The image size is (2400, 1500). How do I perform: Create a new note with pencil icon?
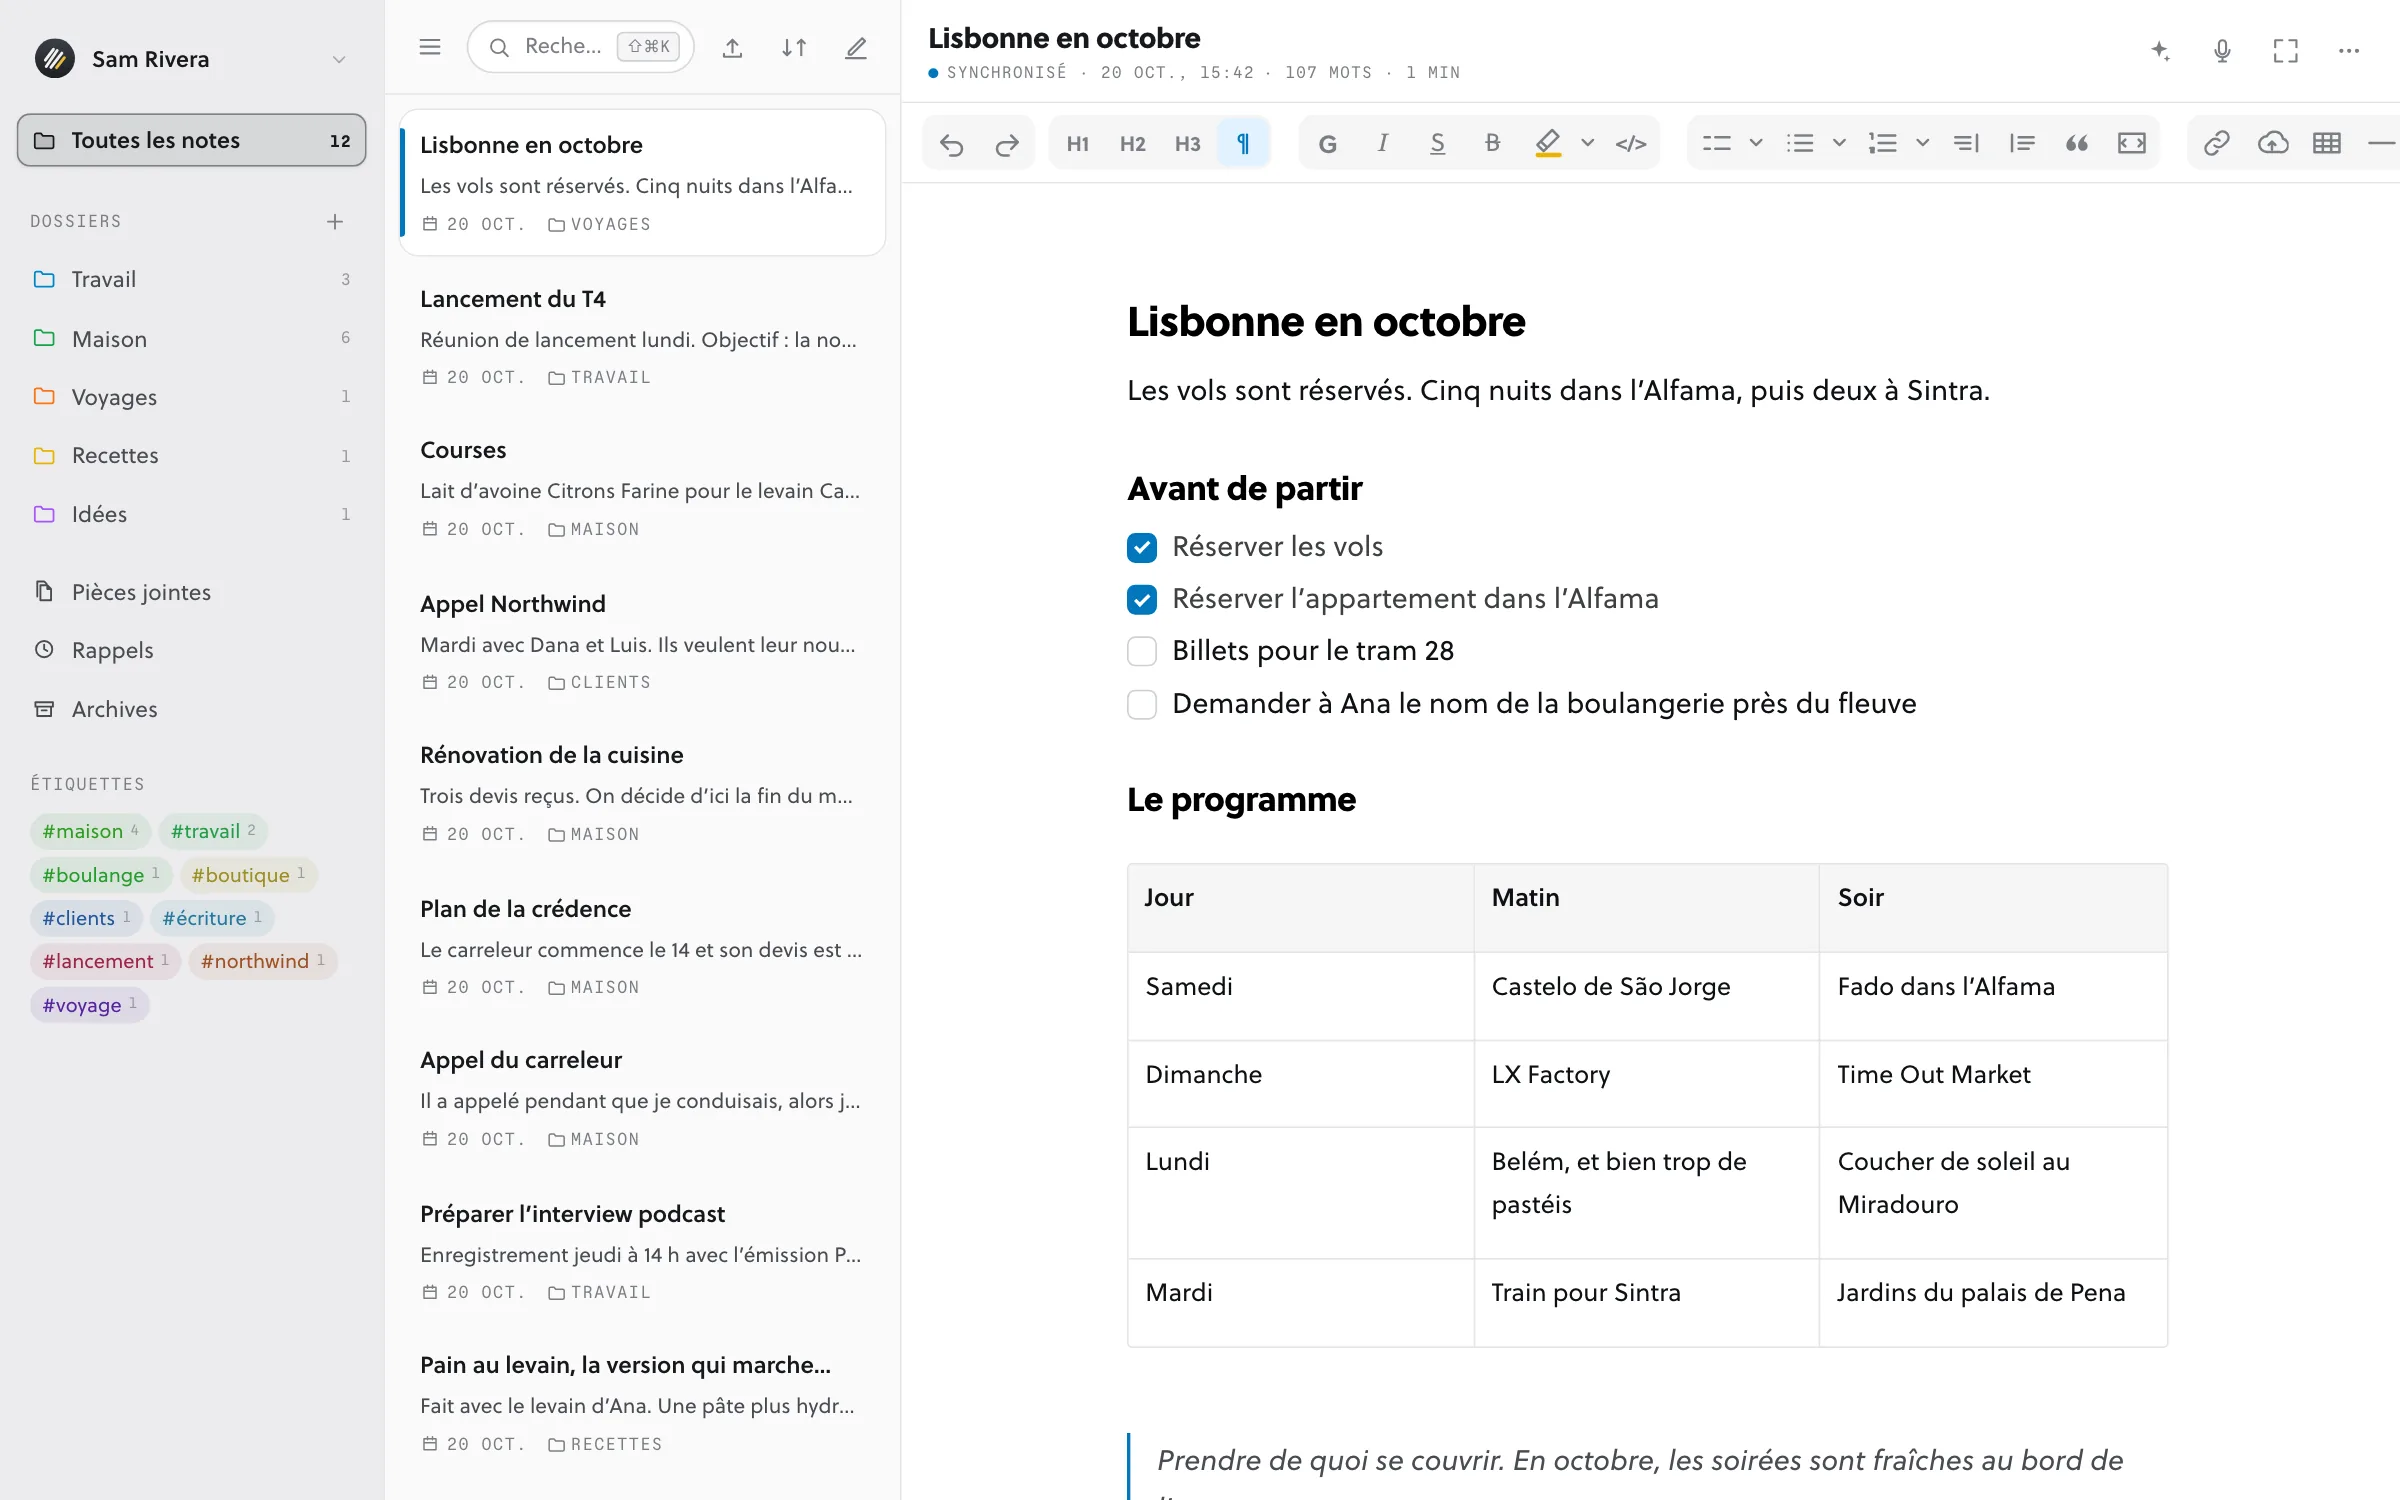point(856,47)
